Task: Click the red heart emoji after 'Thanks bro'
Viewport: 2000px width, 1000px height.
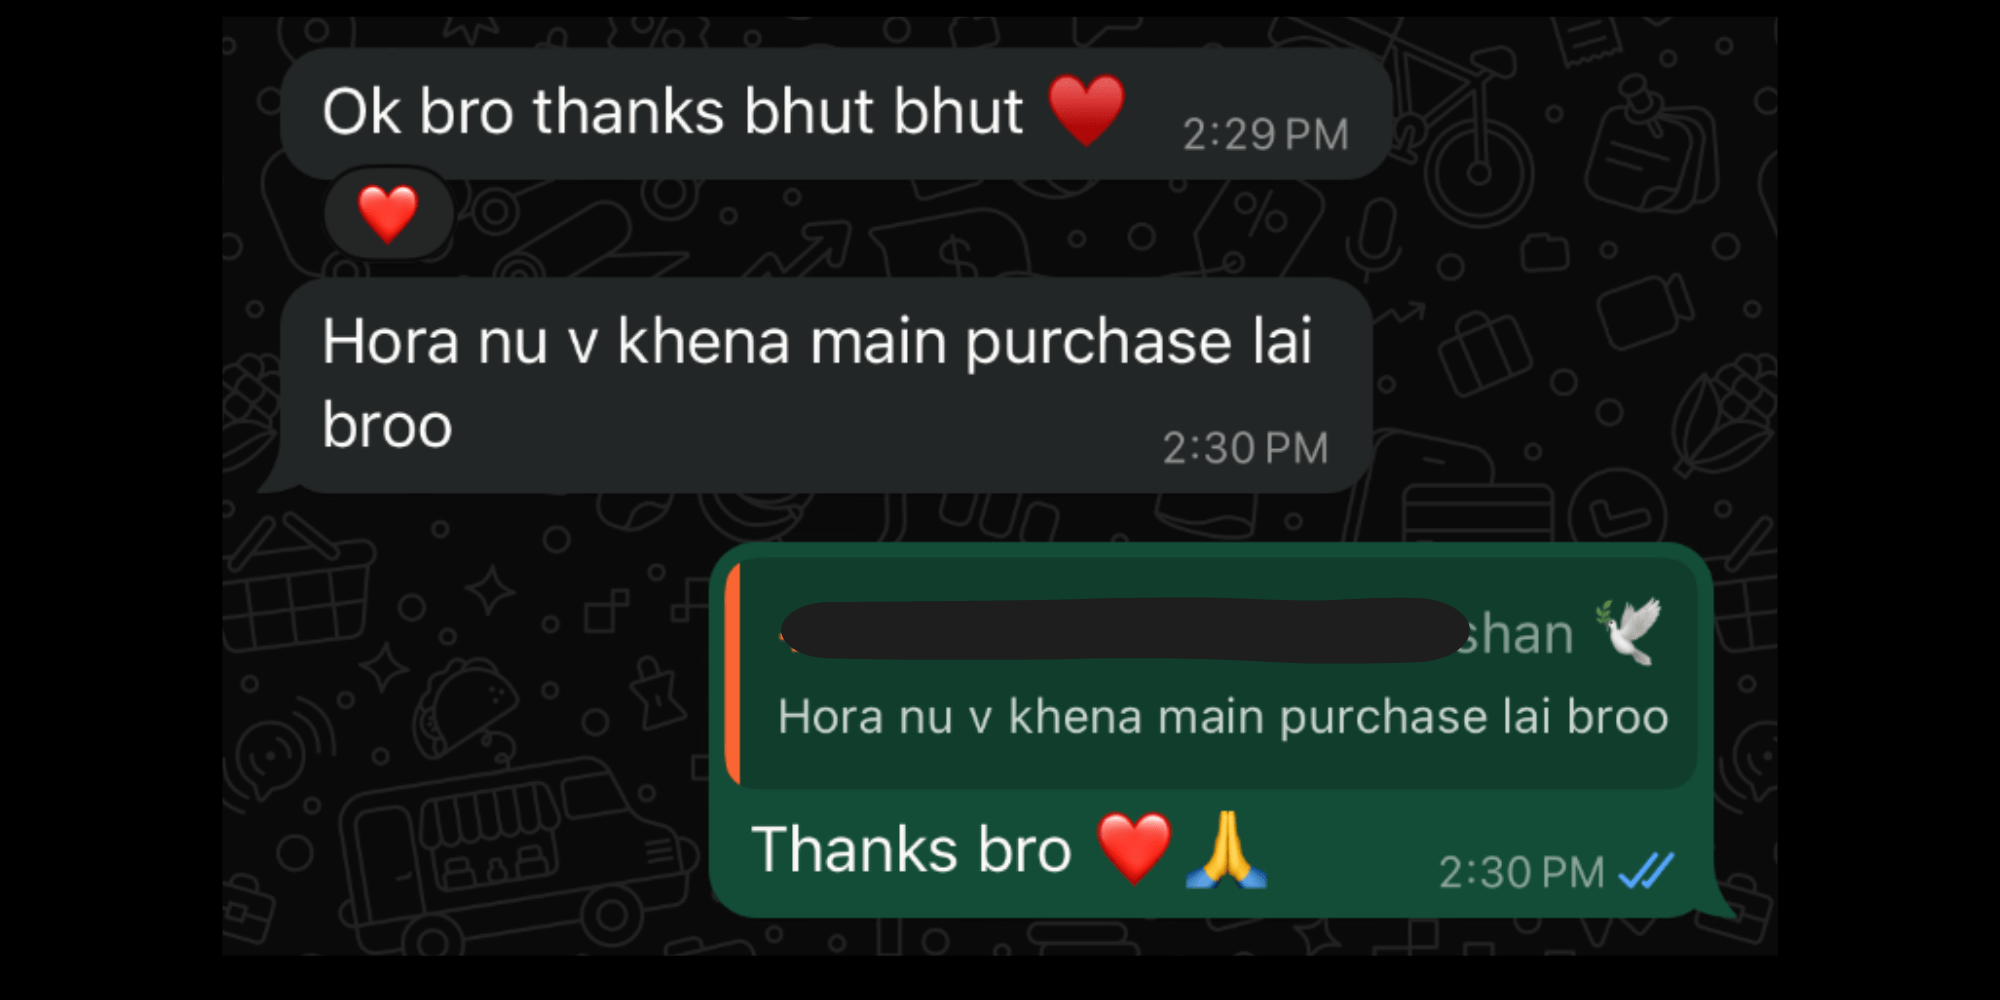Action: pos(1134,848)
